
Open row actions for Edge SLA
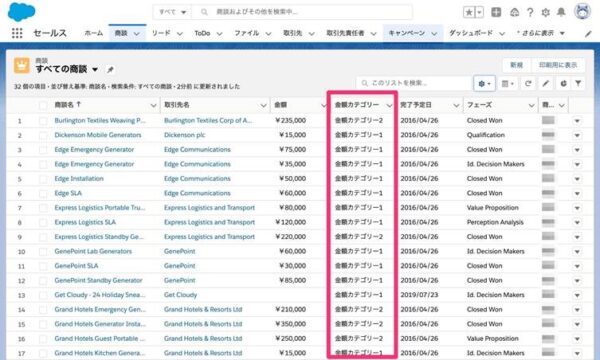pyautogui.click(x=577, y=194)
